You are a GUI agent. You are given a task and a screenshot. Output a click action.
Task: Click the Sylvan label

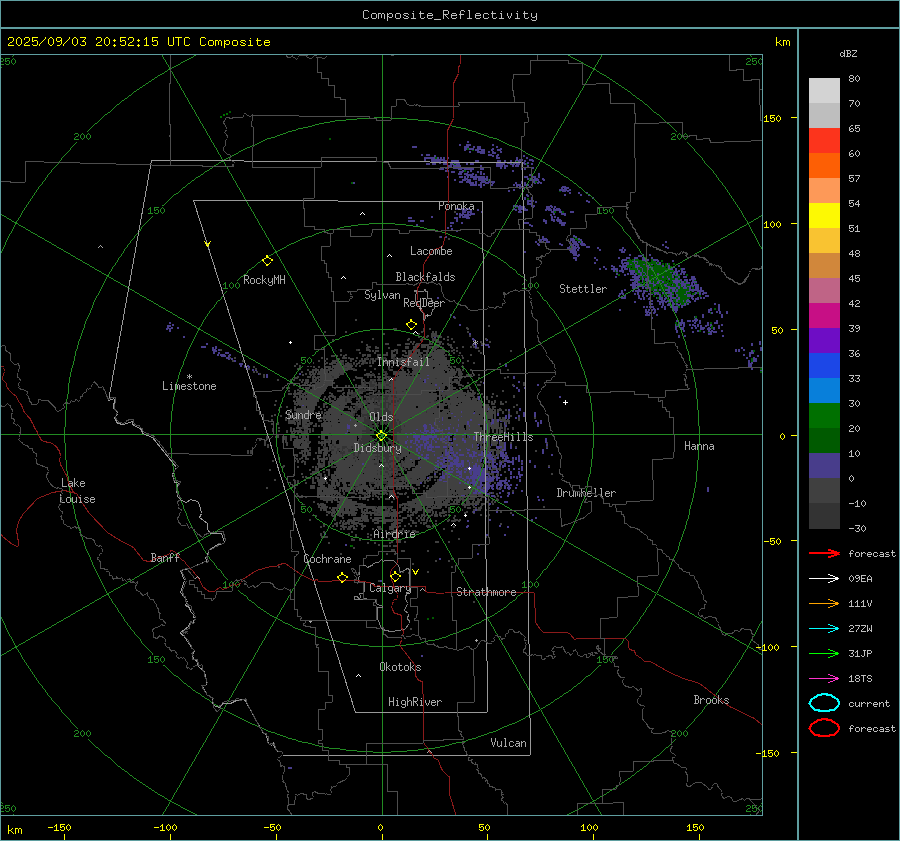coord(382,295)
